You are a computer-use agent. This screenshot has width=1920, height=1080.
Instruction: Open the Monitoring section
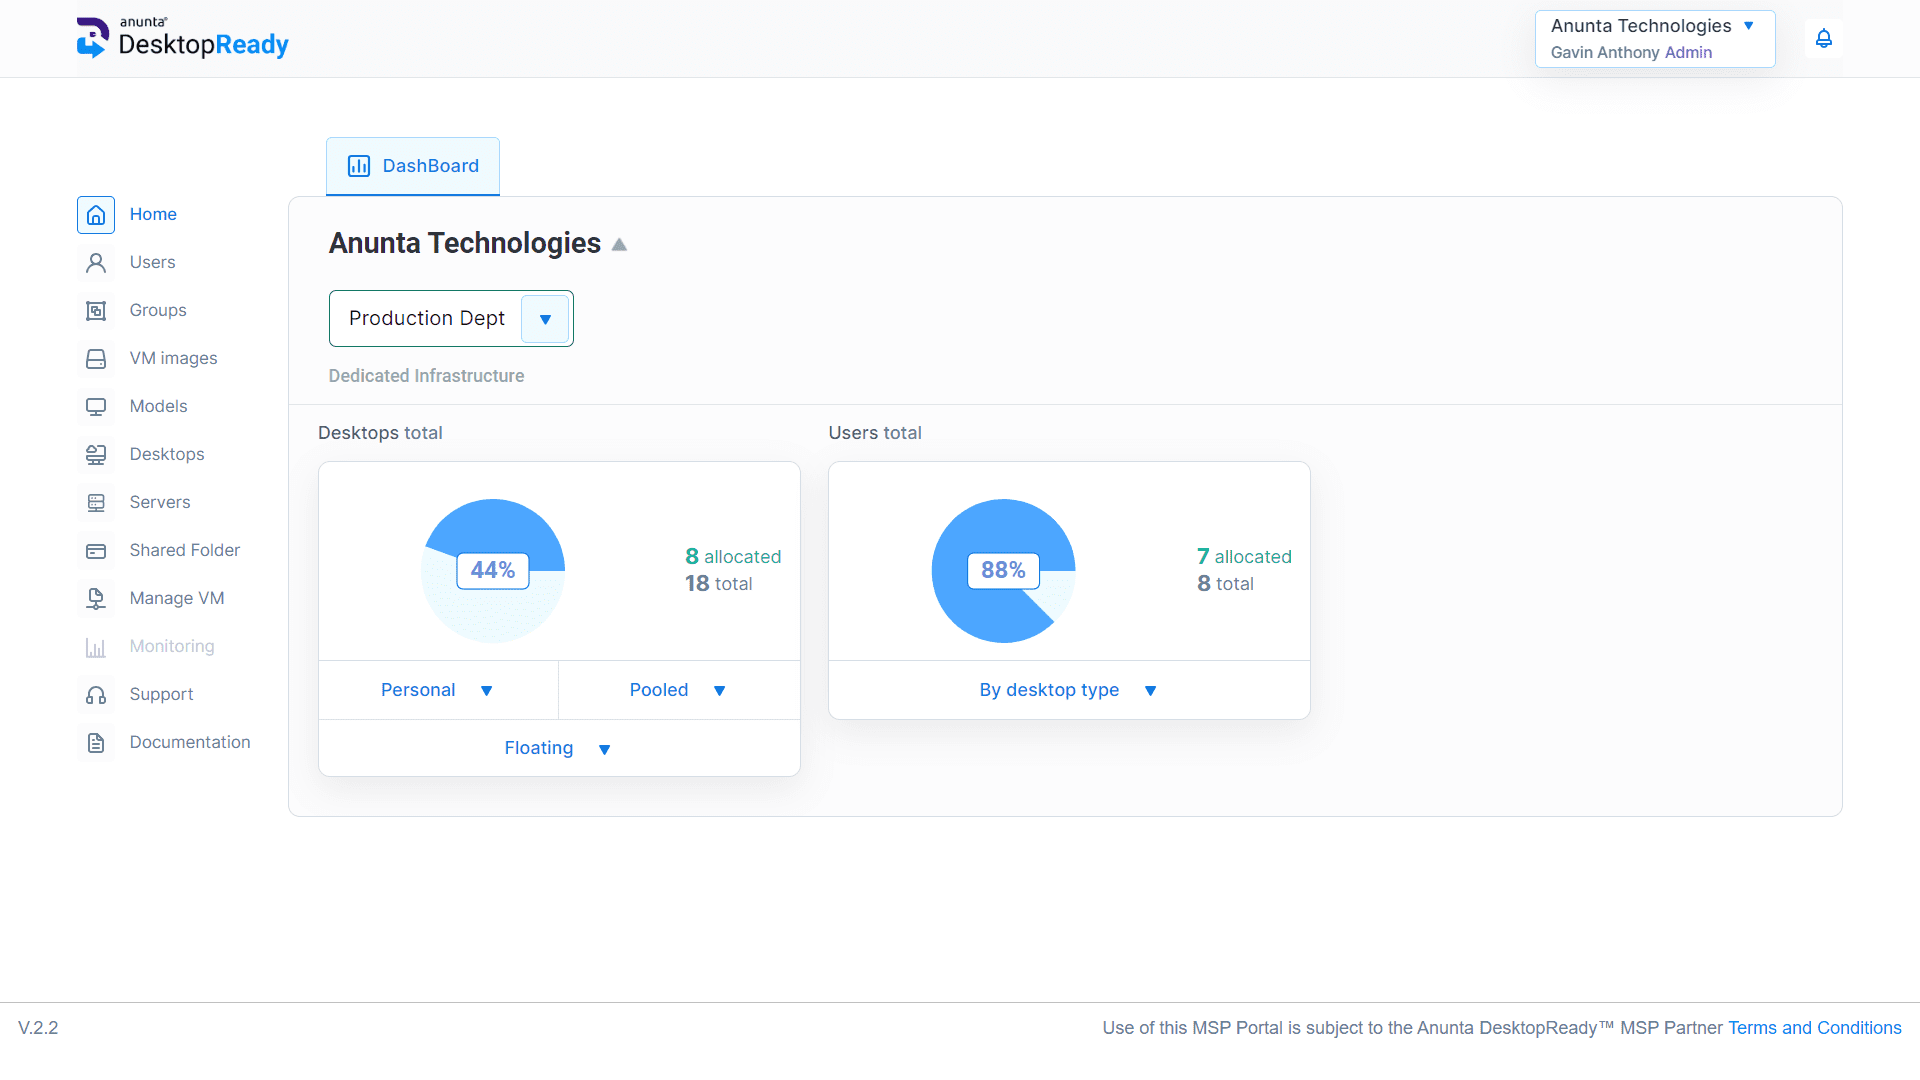(x=171, y=646)
